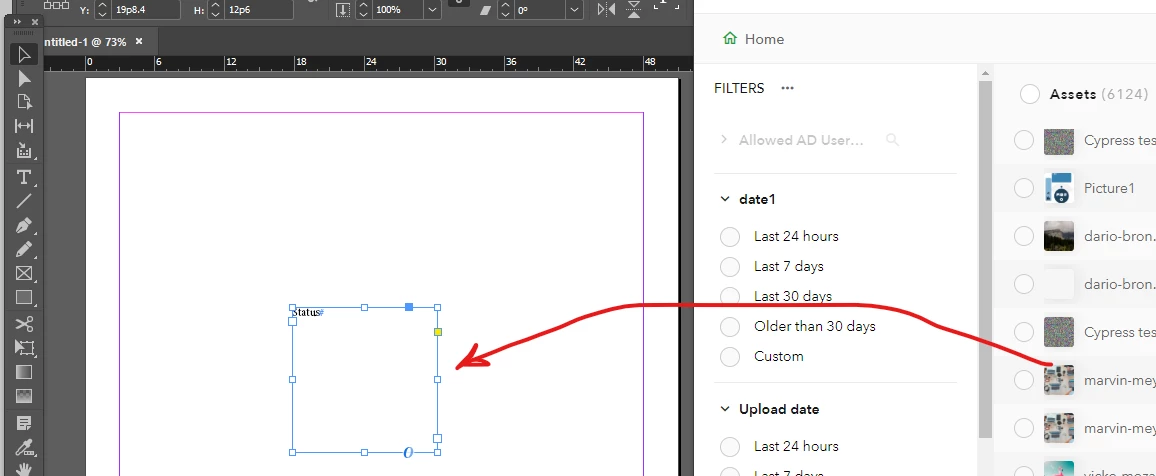This screenshot has width=1156, height=476.
Task: Select the Eyedropper tool
Action: coord(24,447)
